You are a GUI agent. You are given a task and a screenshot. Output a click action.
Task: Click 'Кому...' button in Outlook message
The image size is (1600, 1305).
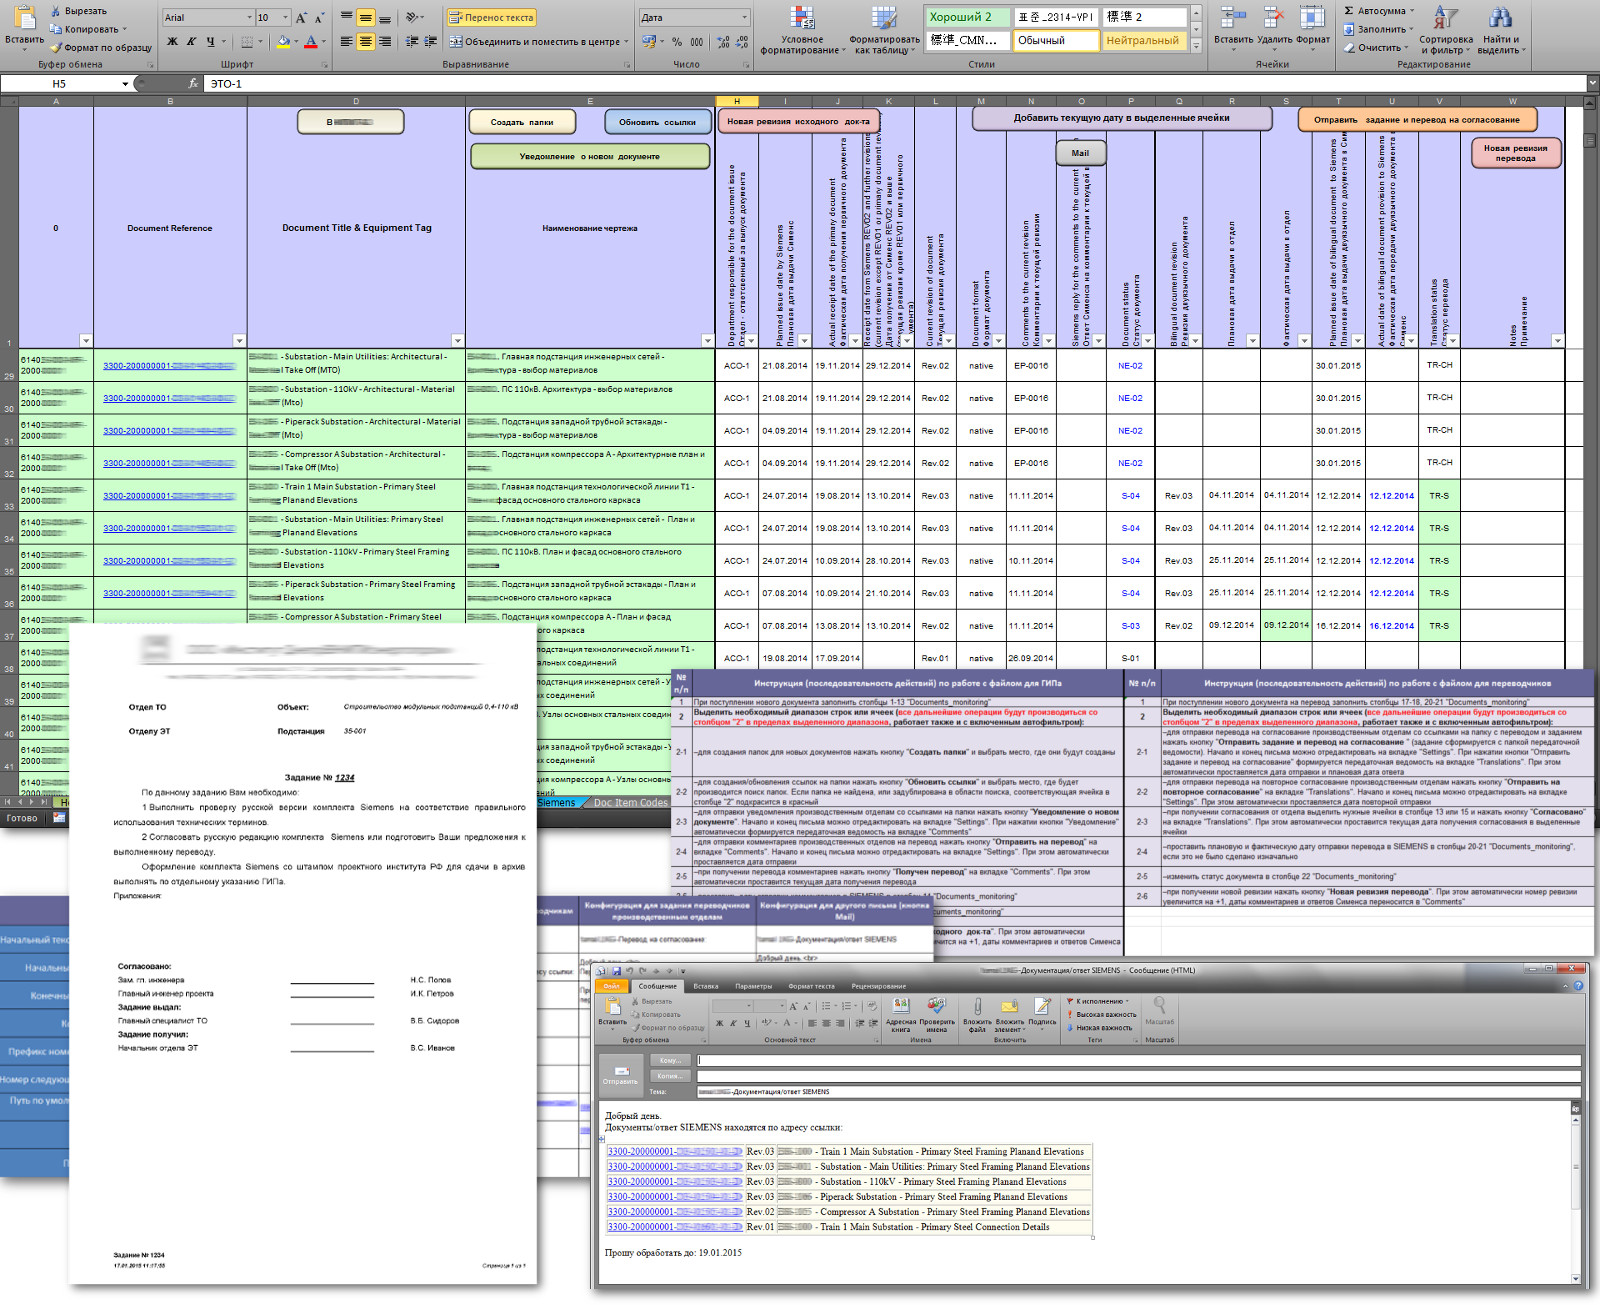tap(670, 1060)
